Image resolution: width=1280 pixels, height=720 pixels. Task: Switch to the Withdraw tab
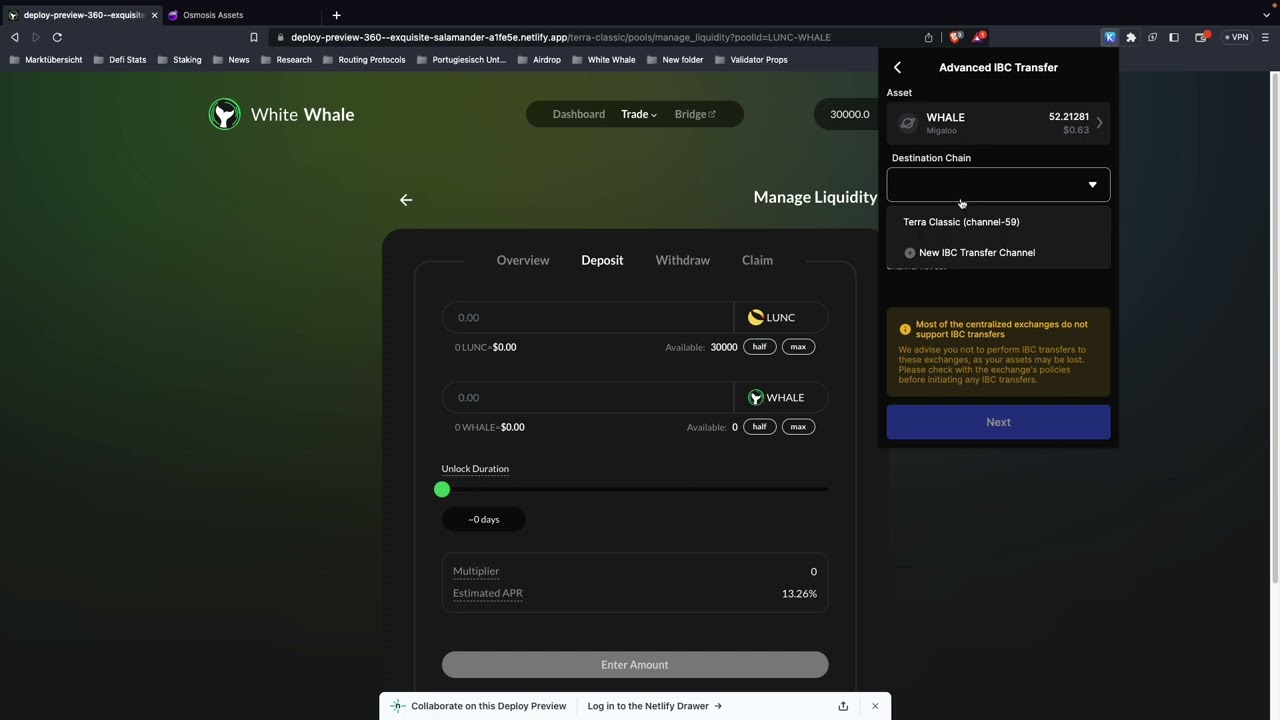pyautogui.click(x=683, y=260)
